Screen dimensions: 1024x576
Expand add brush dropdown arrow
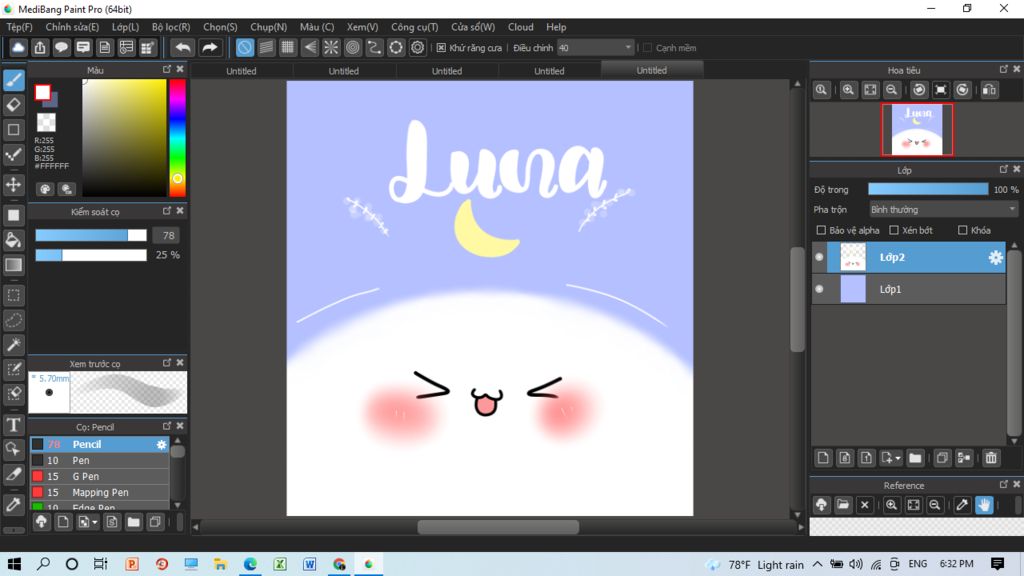(95, 522)
